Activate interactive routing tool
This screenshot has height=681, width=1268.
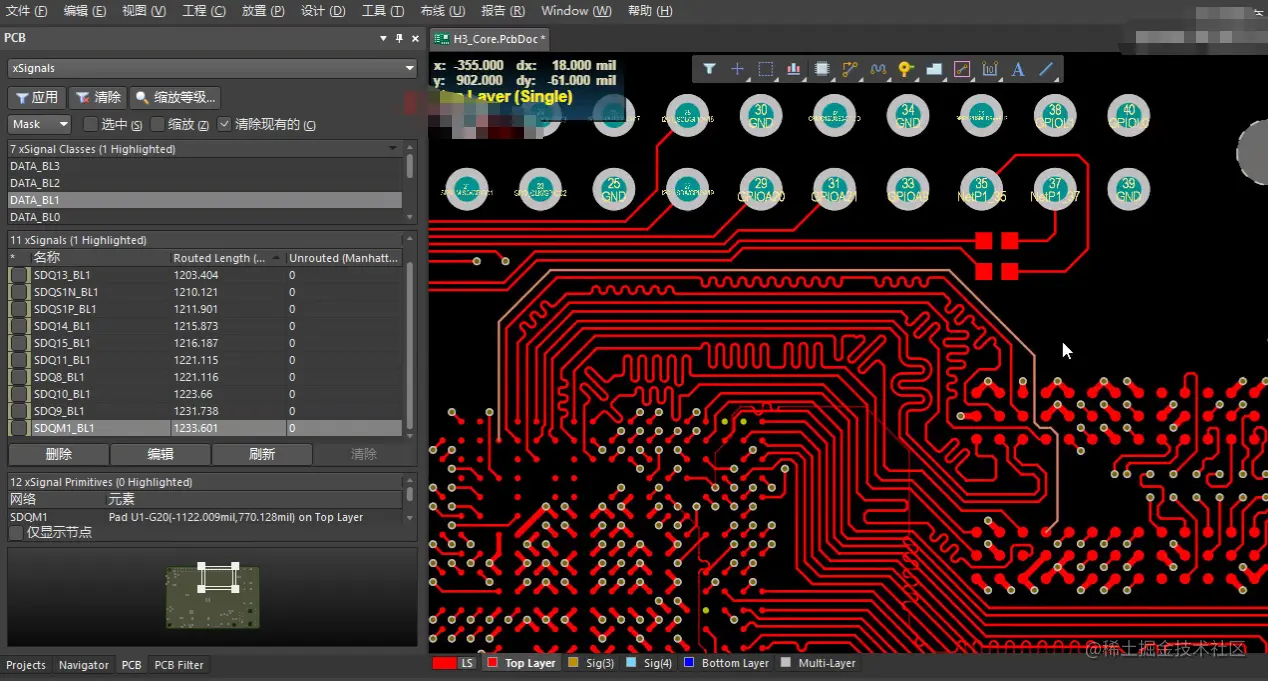click(x=850, y=69)
